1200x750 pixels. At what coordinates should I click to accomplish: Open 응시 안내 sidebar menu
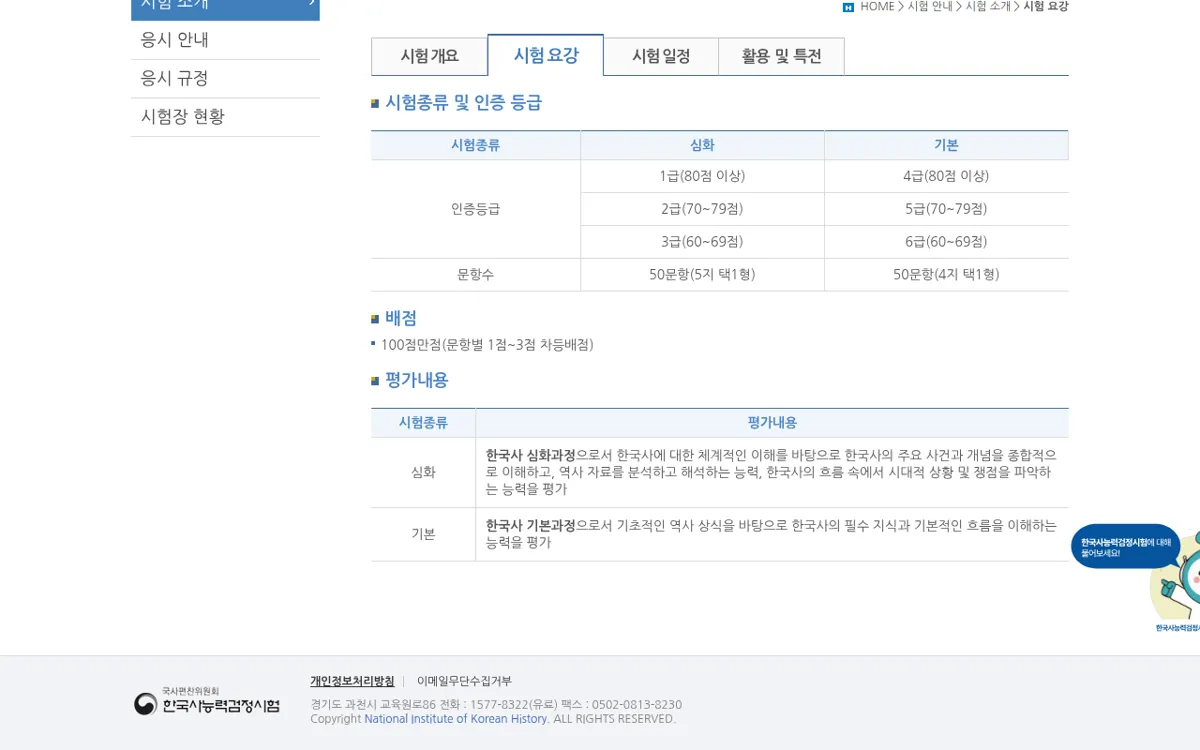click(x=225, y=40)
